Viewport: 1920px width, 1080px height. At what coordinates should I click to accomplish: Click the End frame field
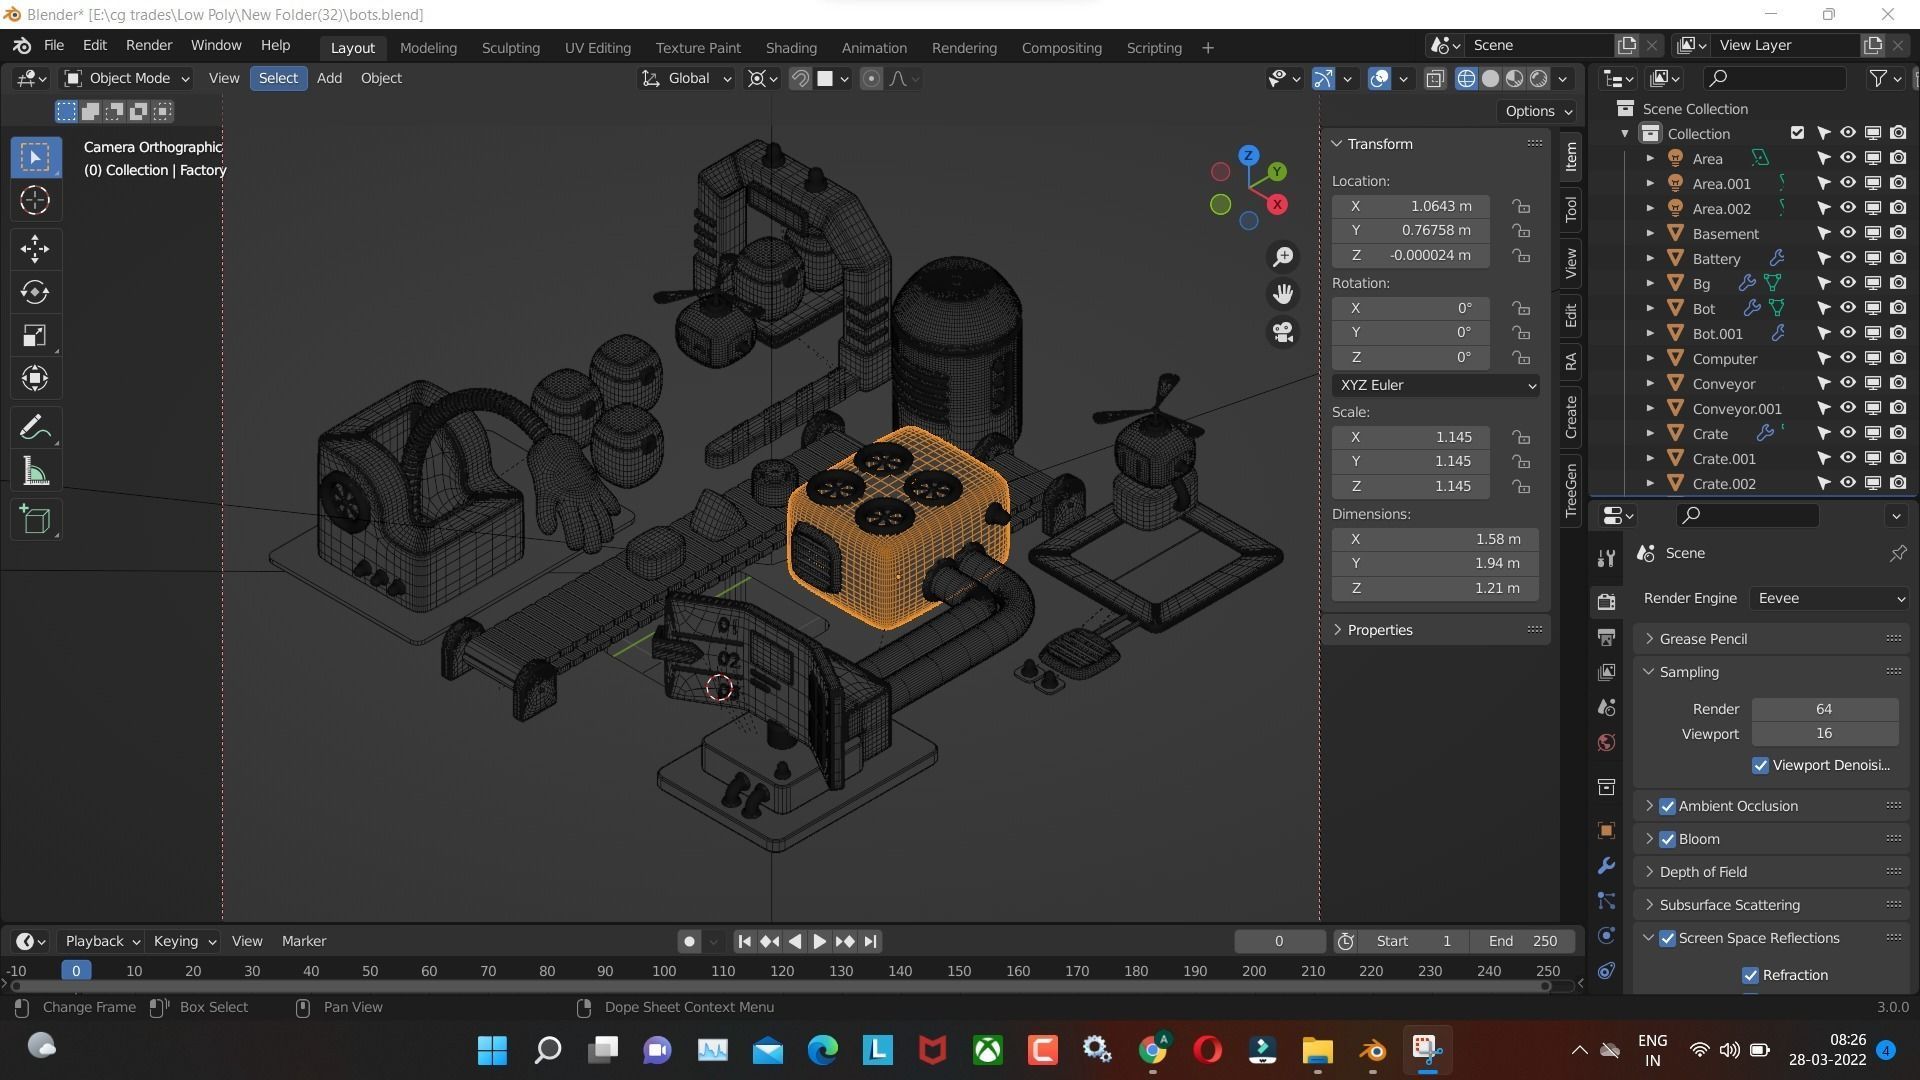click(x=1522, y=941)
